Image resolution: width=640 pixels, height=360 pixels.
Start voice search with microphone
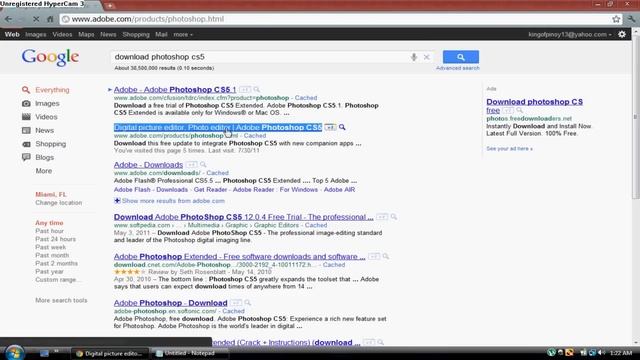pos(413,57)
